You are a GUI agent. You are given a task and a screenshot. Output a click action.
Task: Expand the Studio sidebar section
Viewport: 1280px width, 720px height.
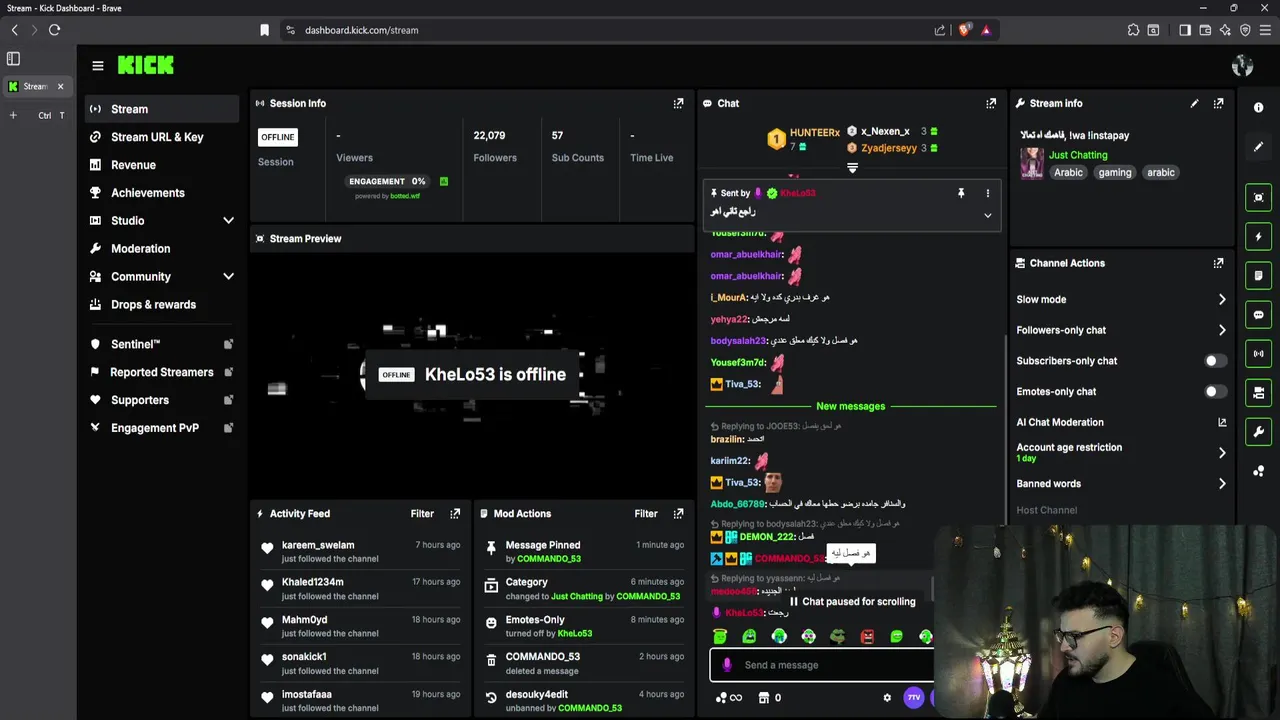(x=228, y=221)
